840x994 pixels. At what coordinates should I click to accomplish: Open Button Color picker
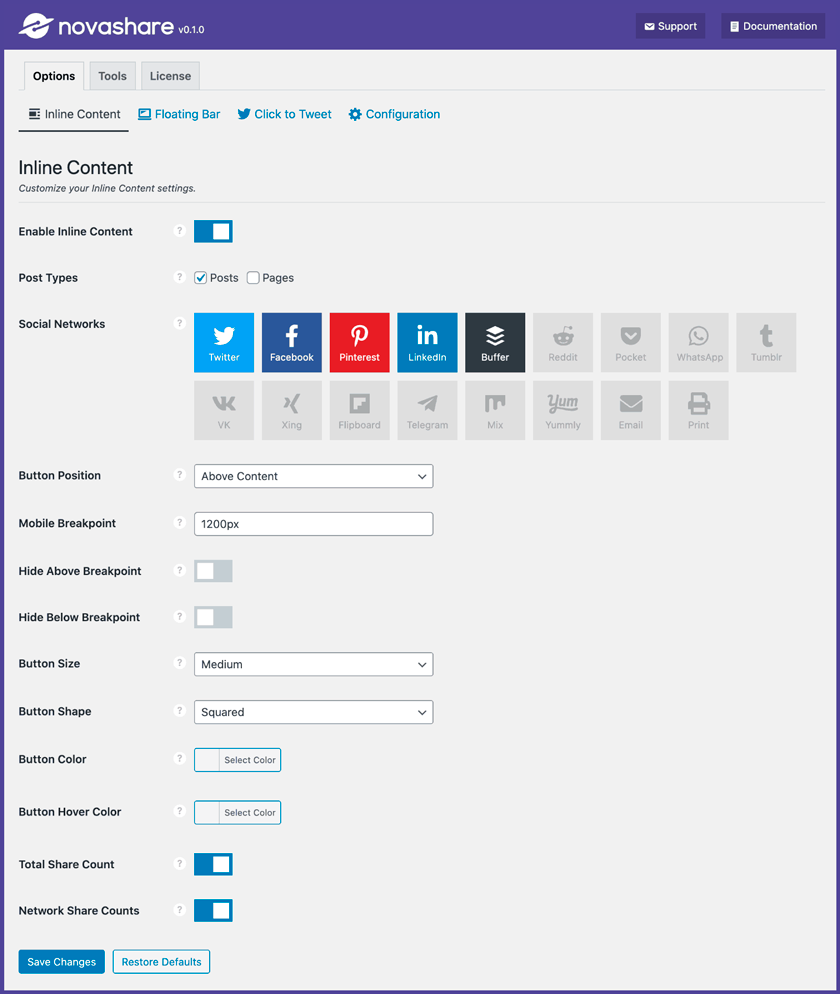[x=237, y=760]
